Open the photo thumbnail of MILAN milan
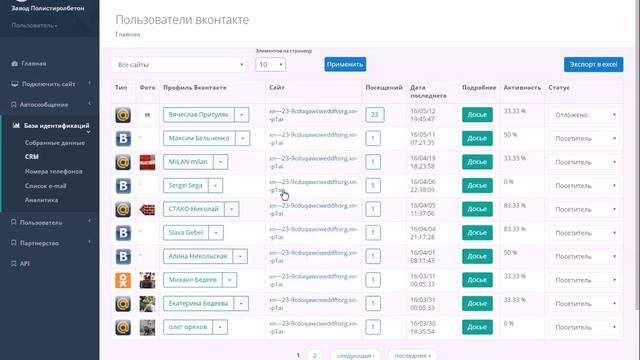Screen dimensions: 640x360 coord(147,162)
